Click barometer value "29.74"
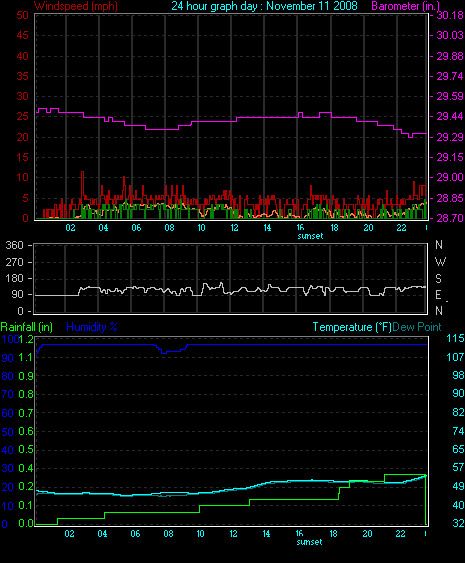This screenshot has height=563, width=465. coord(450,76)
